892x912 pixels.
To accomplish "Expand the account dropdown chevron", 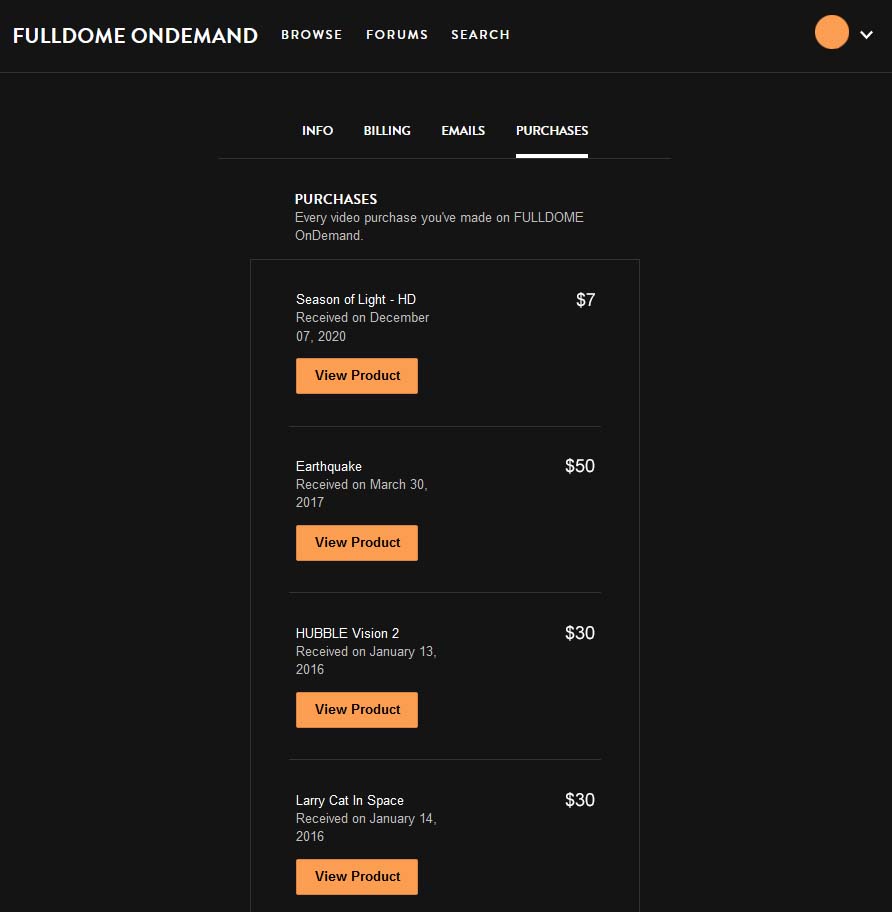I will pos(866,35).
